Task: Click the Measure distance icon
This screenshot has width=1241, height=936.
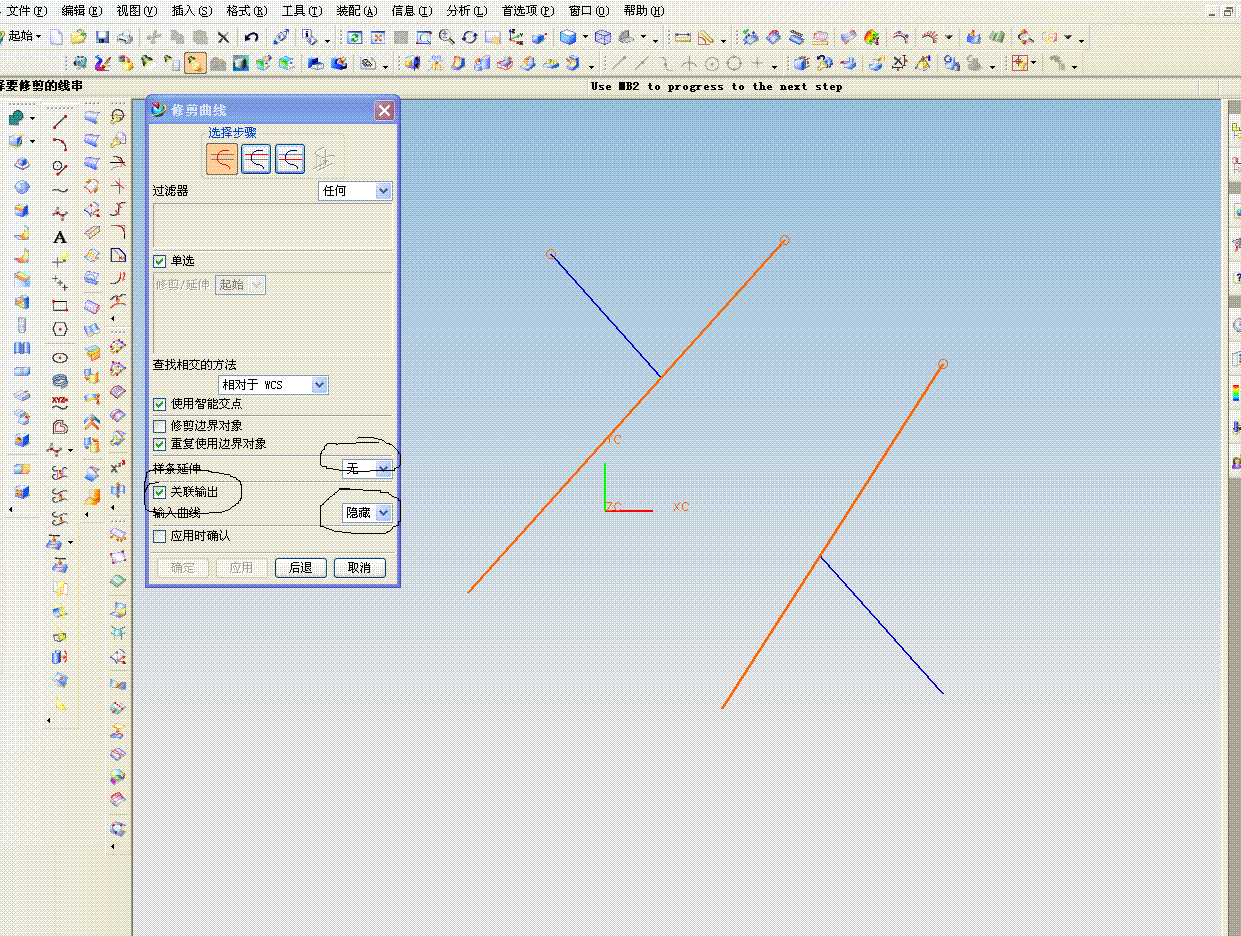Action: [683, 38]
